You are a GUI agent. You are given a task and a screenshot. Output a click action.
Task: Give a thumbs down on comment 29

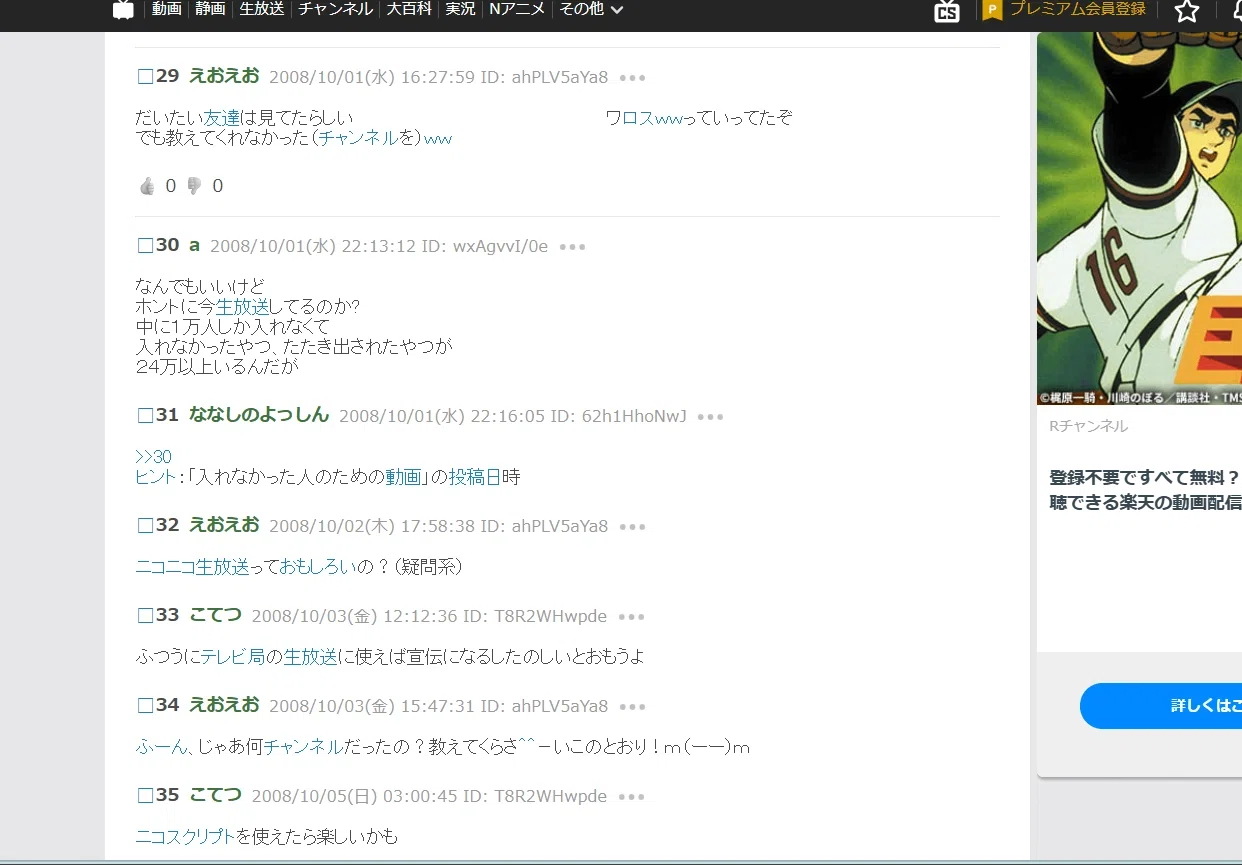coord(194,186)
